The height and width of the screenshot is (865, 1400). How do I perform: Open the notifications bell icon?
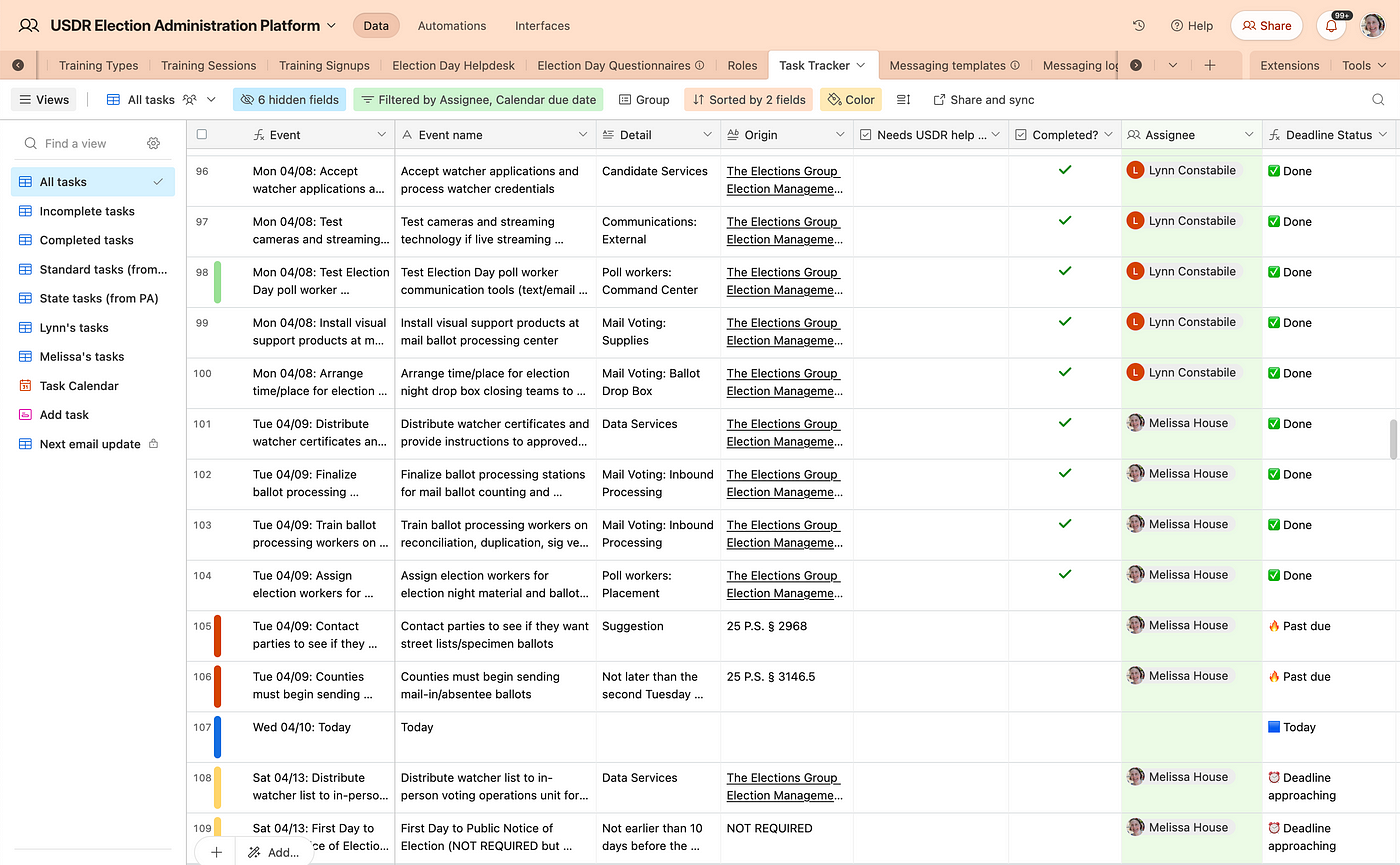pyautogui.click(x=1331, y=26)
